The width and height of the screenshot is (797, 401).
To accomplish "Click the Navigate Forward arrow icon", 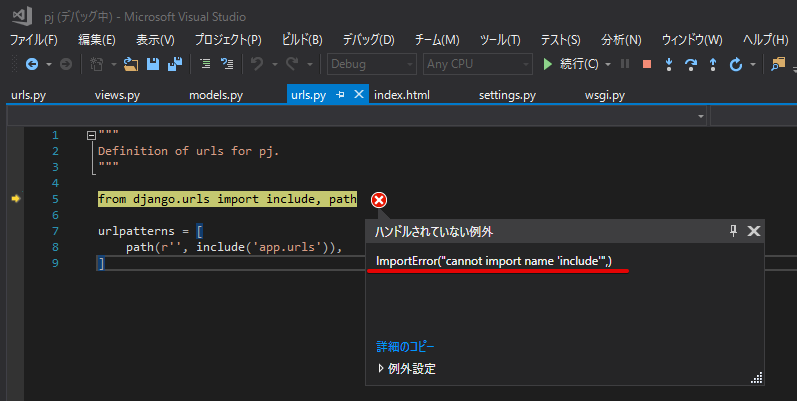I will tap(66, 64).
